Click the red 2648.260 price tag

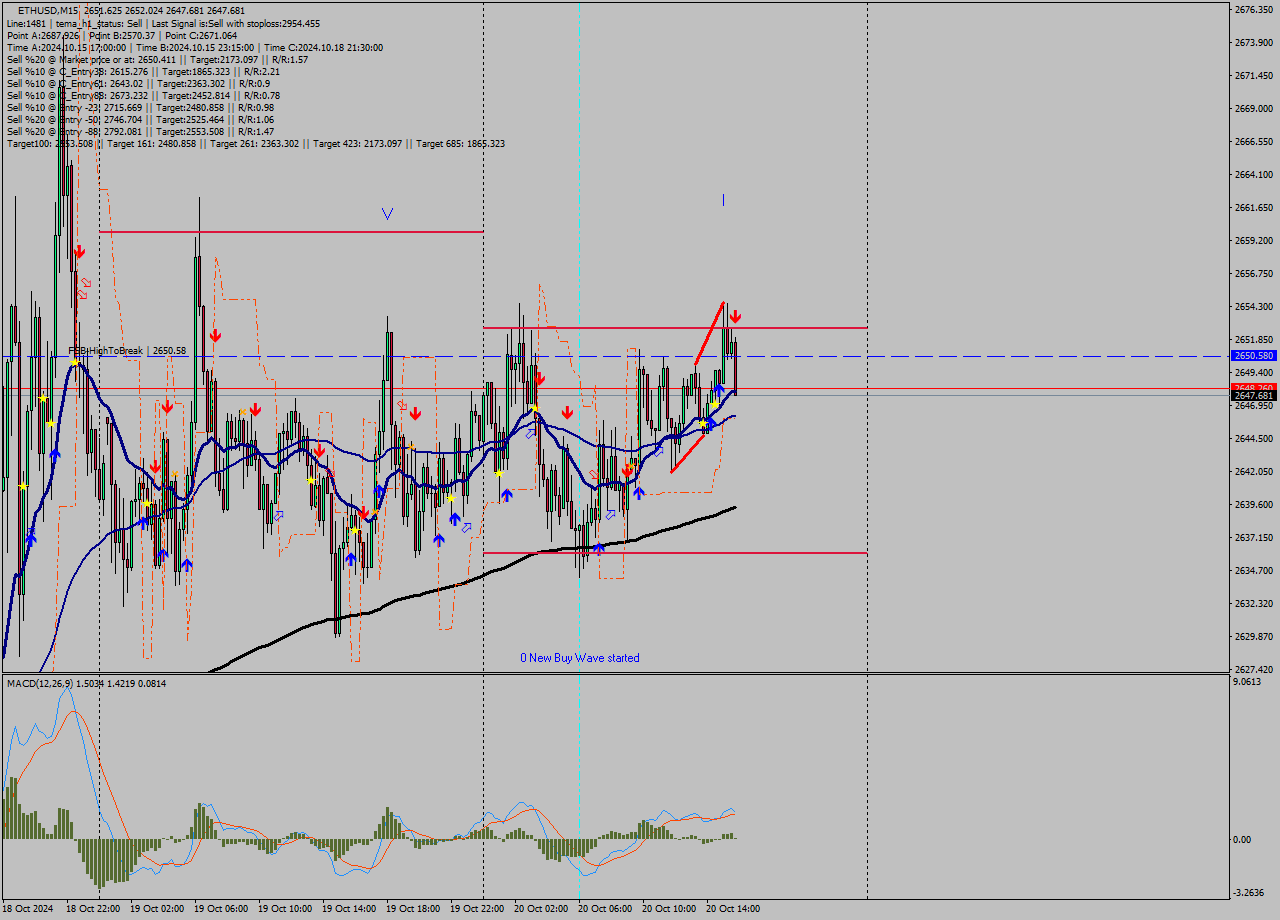[x=1252, y=387]
